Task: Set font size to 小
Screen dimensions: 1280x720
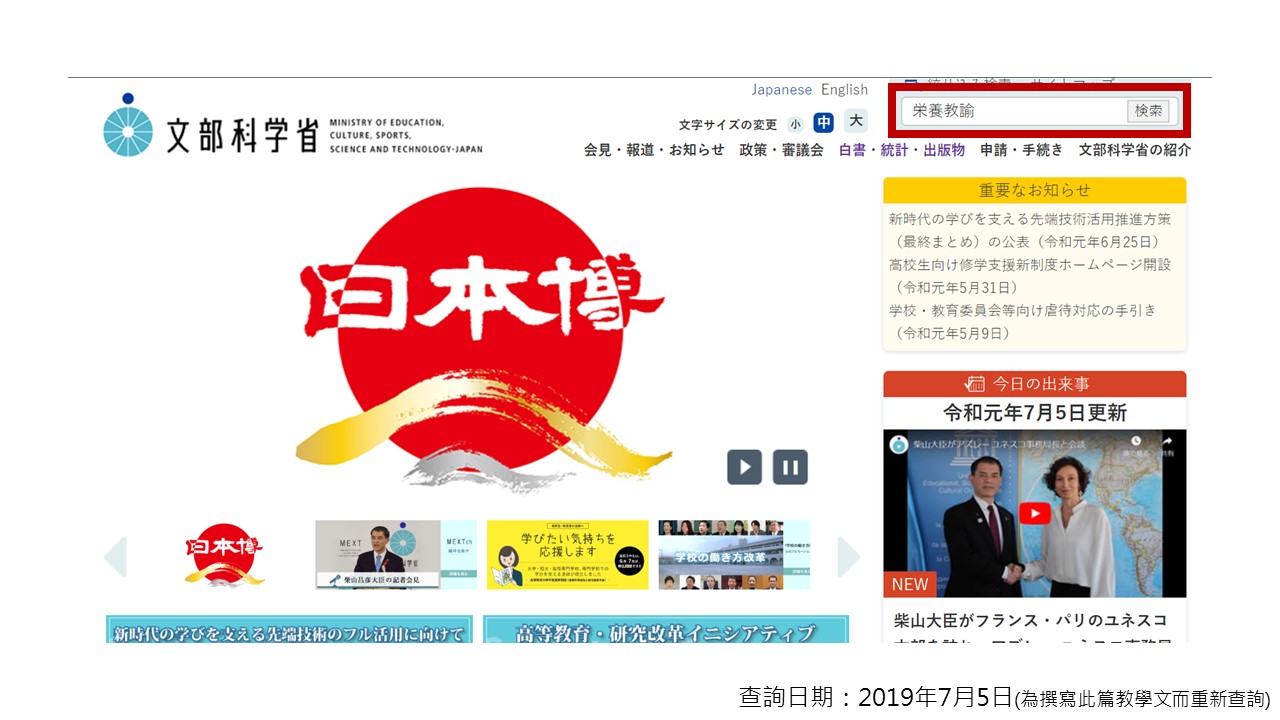Action: pyautogui.click(x=795, y=125)
